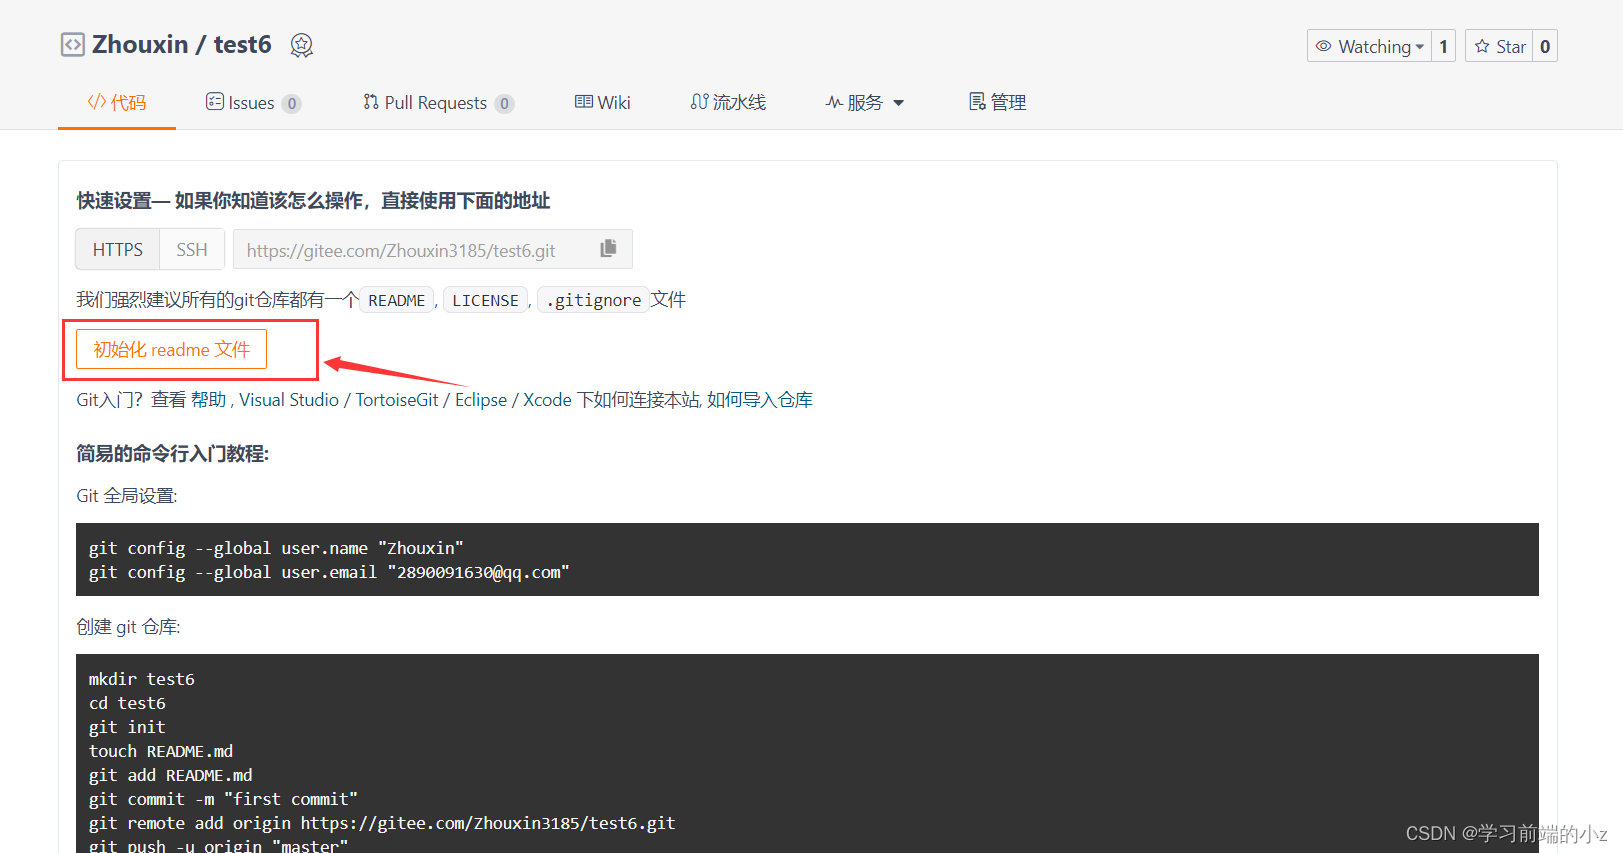Click the git config user.name command line
Screen dimensions: 1623x853
[x=276, y=548]
